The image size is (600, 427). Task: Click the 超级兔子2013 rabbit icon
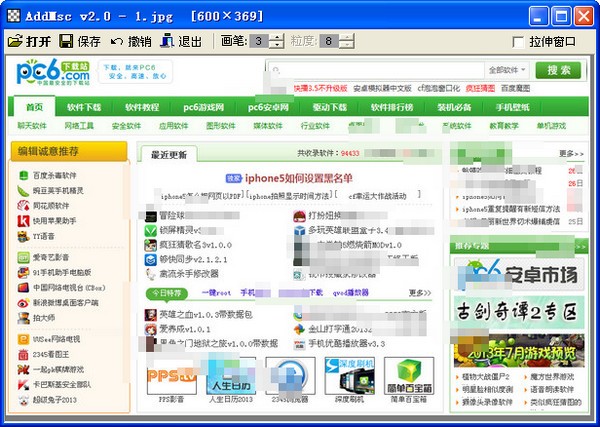pos(23,400)
